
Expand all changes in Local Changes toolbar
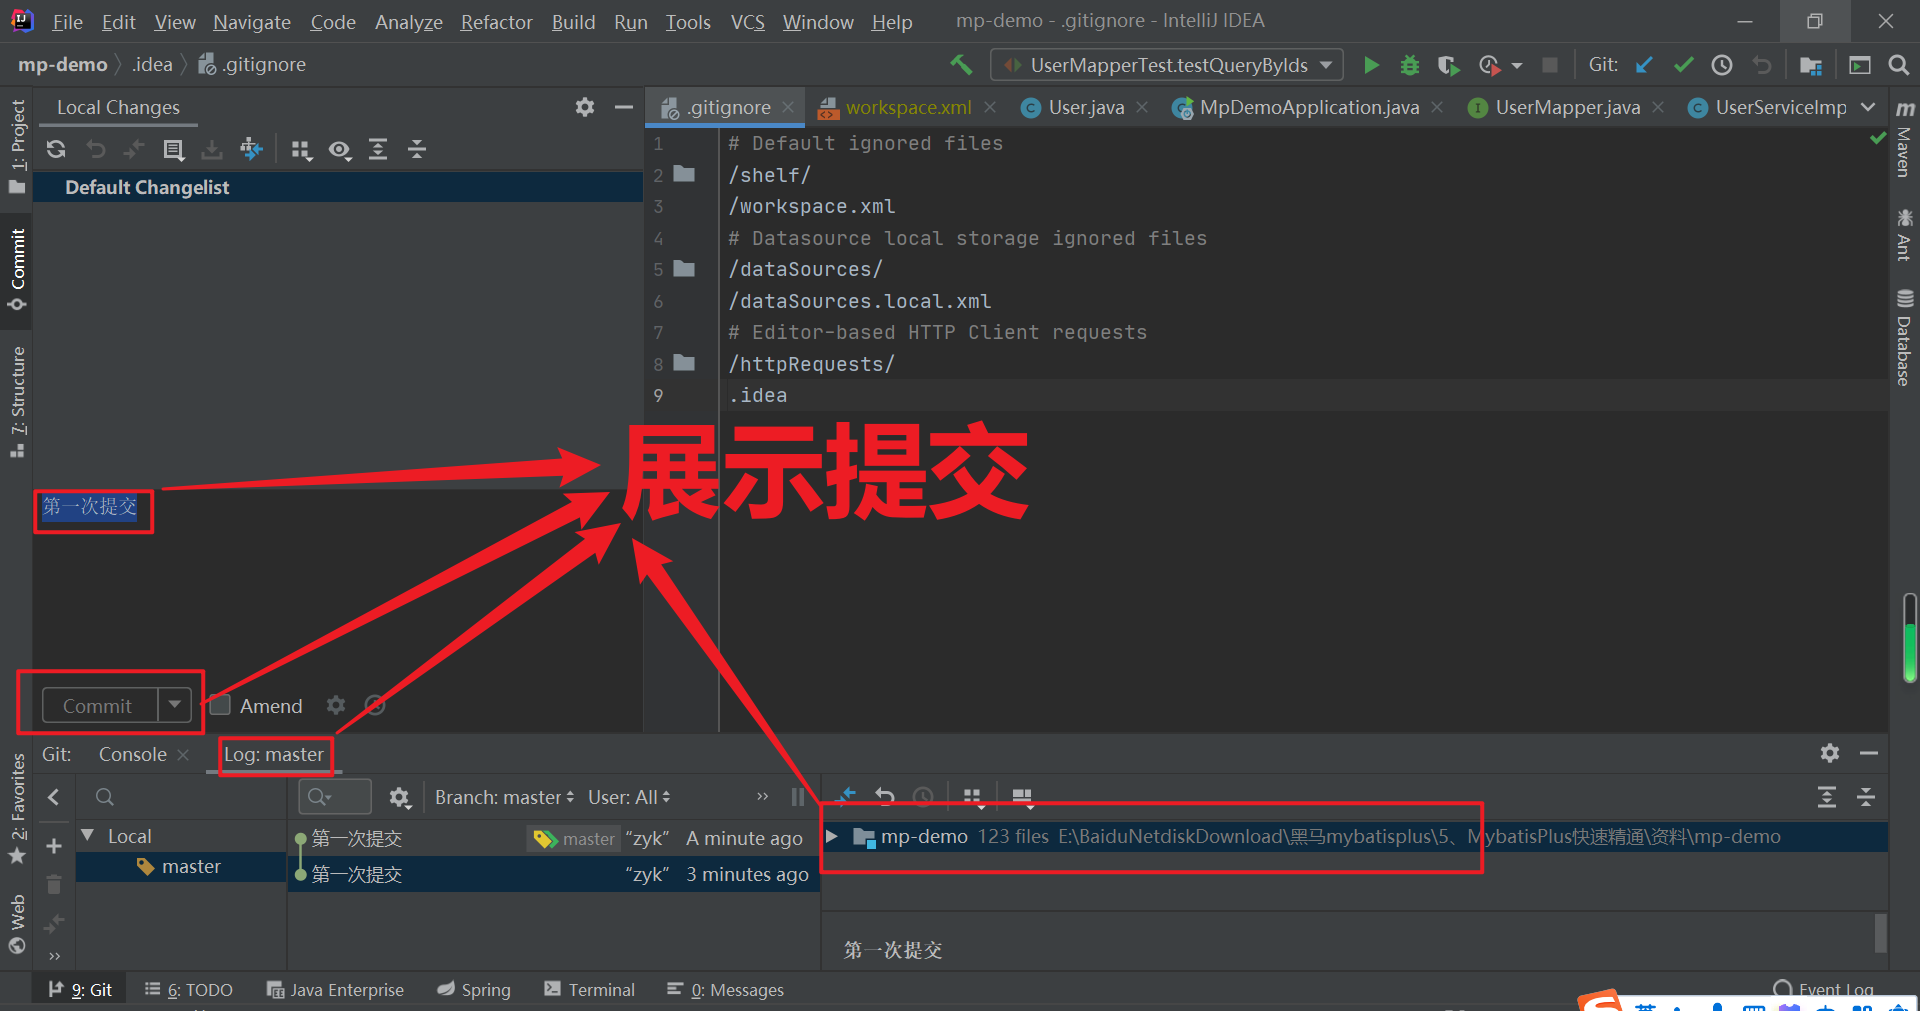[378, 150]
